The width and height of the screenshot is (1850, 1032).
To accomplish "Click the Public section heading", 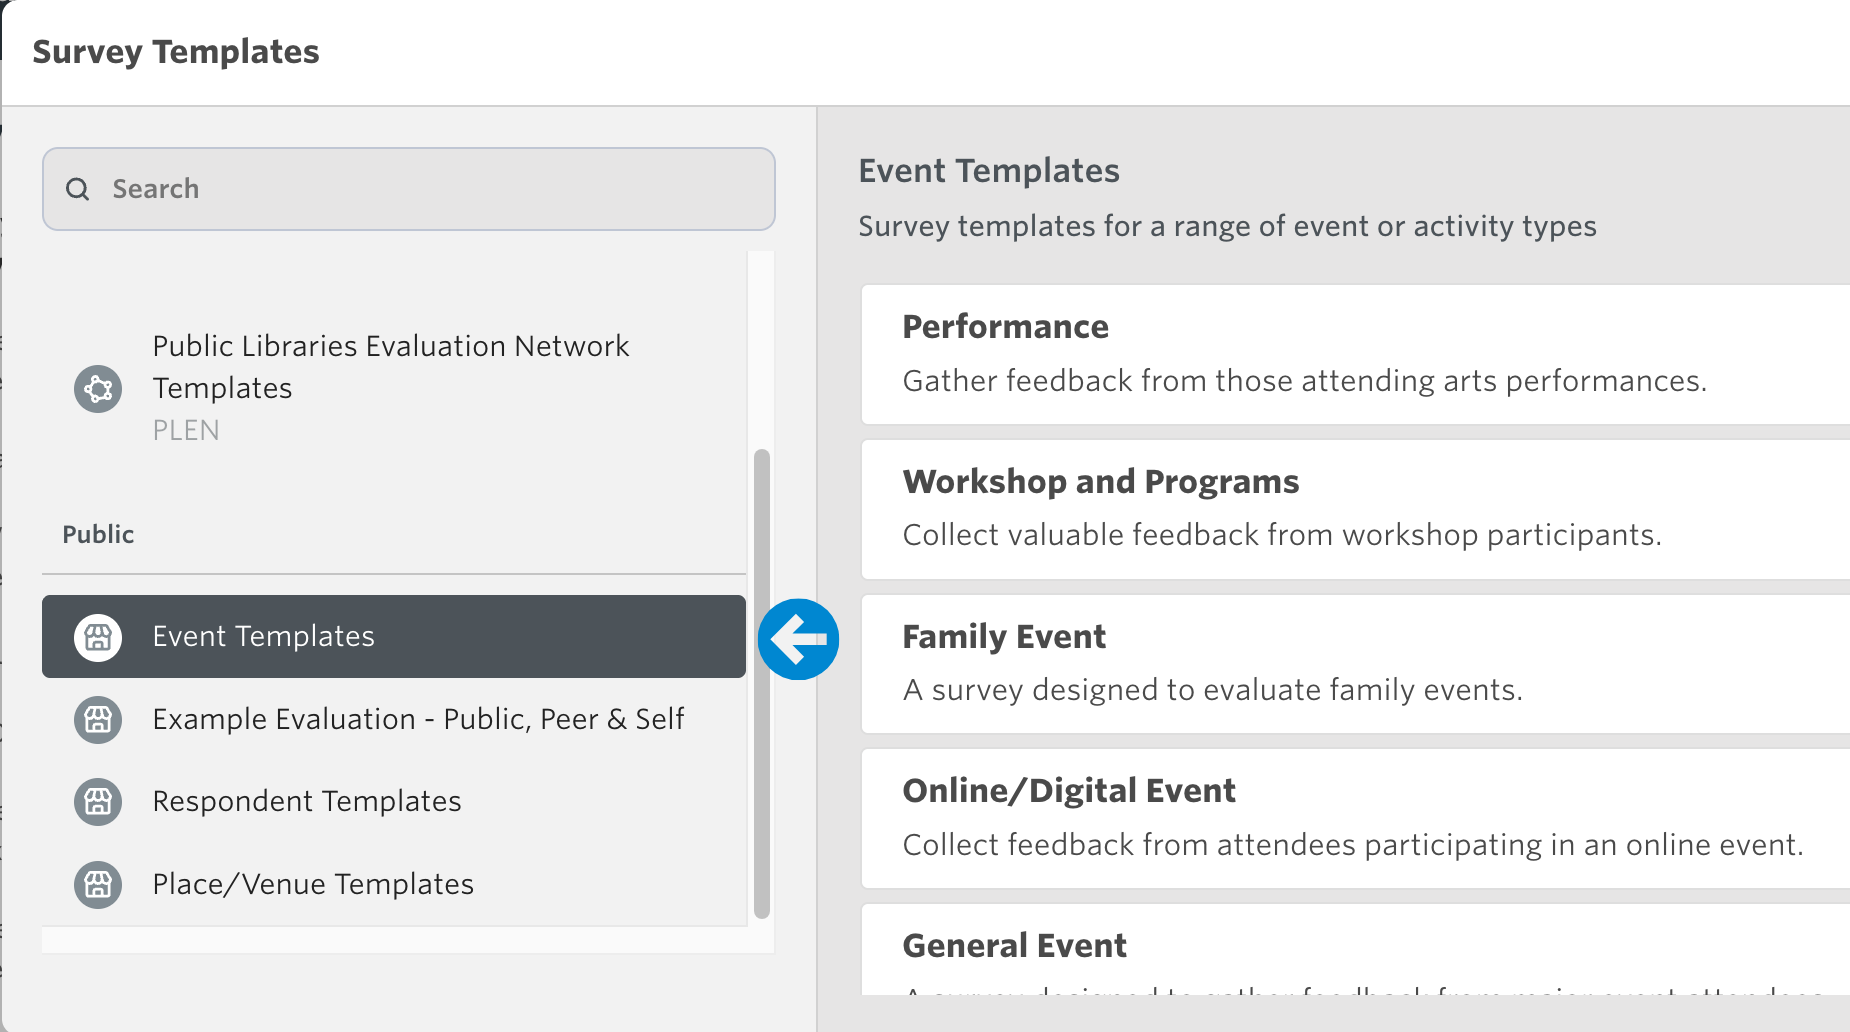I will [x=98, y=535].
